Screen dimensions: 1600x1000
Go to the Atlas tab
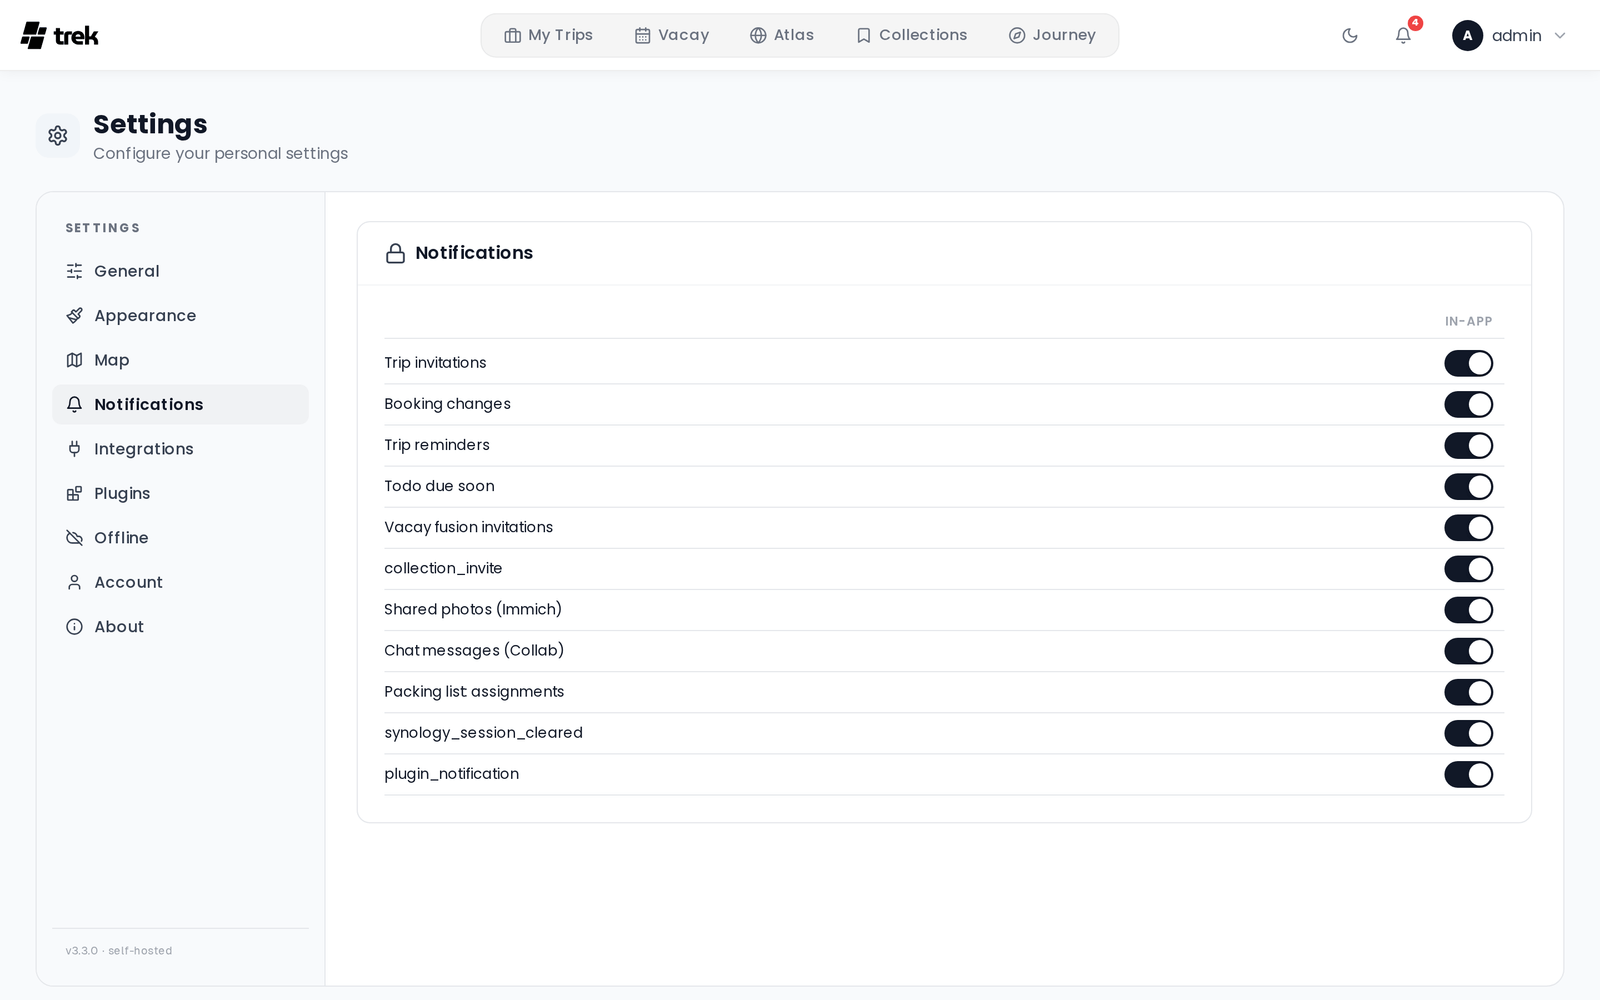tap(782, 35)
